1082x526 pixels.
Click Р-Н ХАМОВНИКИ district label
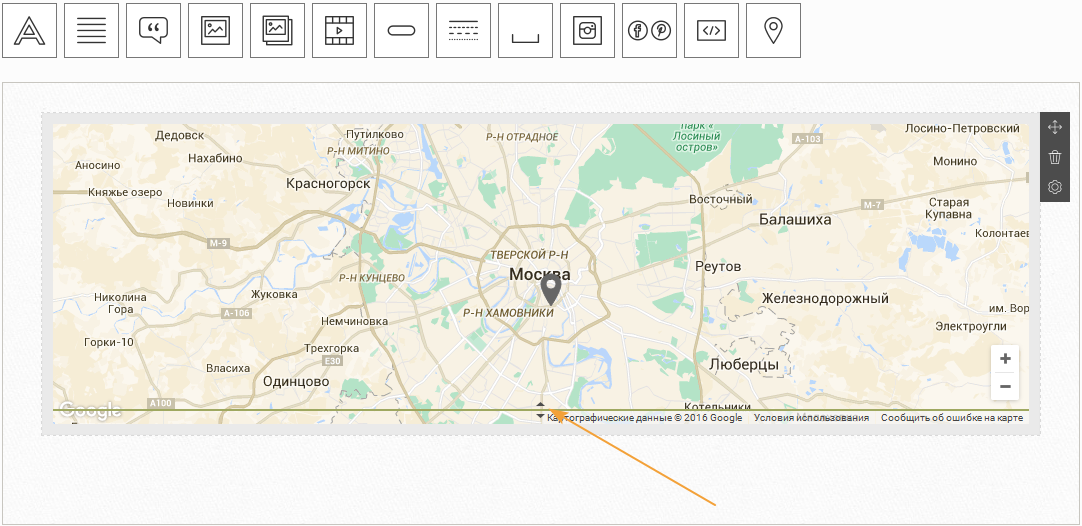[x=509, y=313]
